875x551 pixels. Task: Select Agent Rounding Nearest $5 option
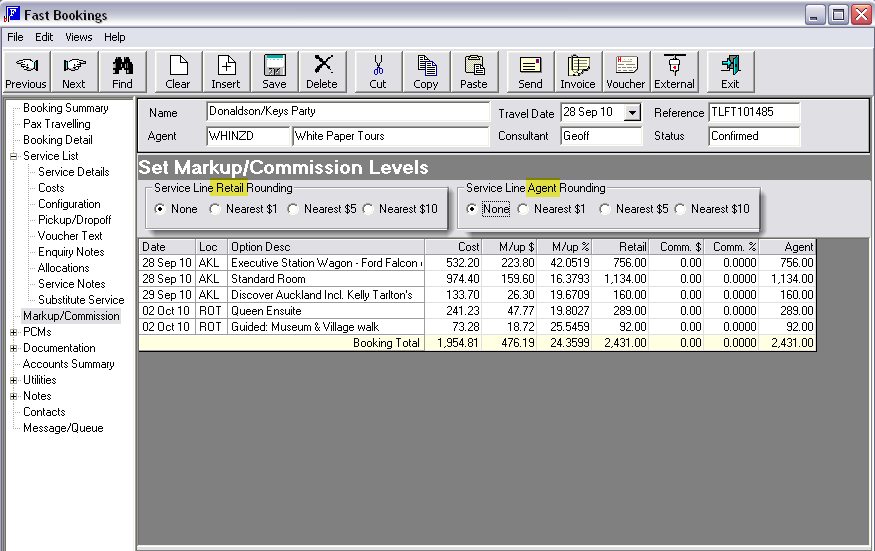[x=605, y=209]
